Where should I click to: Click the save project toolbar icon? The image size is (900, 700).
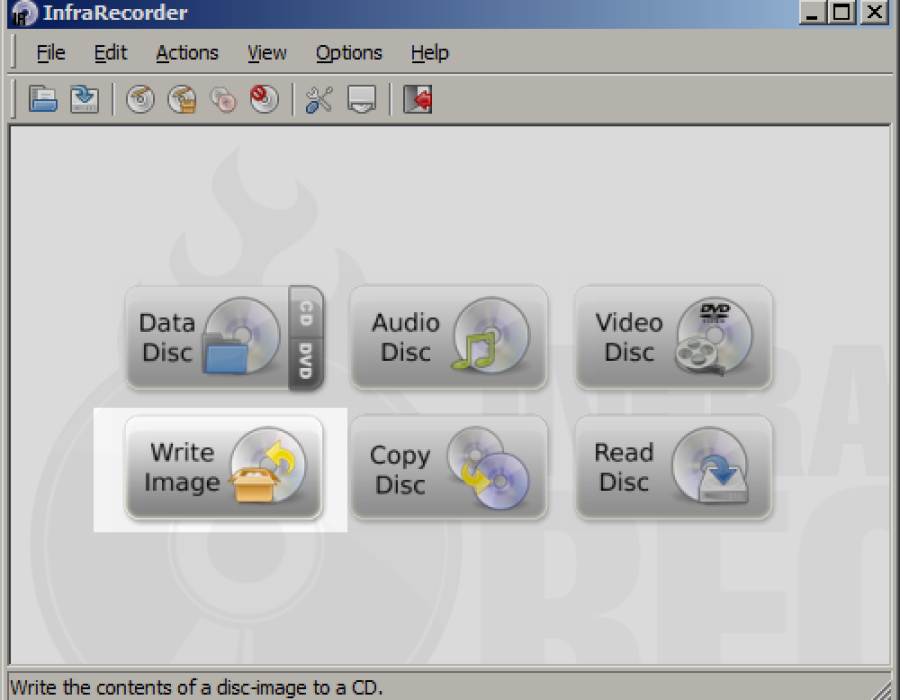(84, 99)
